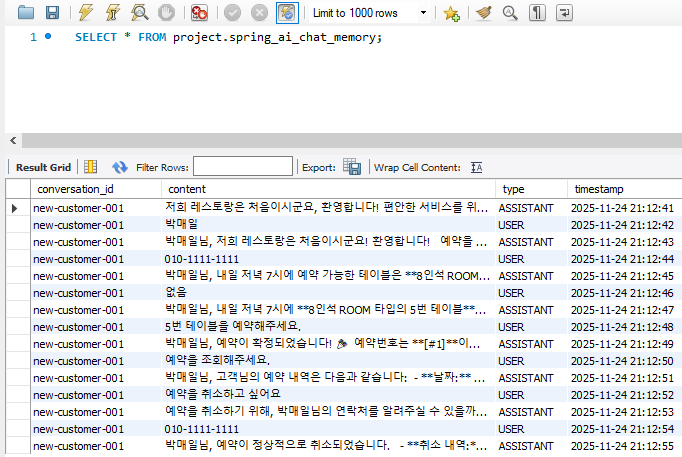The width and height of the screenshot is (682, 457).
Task: Open the Limit to 1000 rows dropdown
Action: click(x=369, y=13)
